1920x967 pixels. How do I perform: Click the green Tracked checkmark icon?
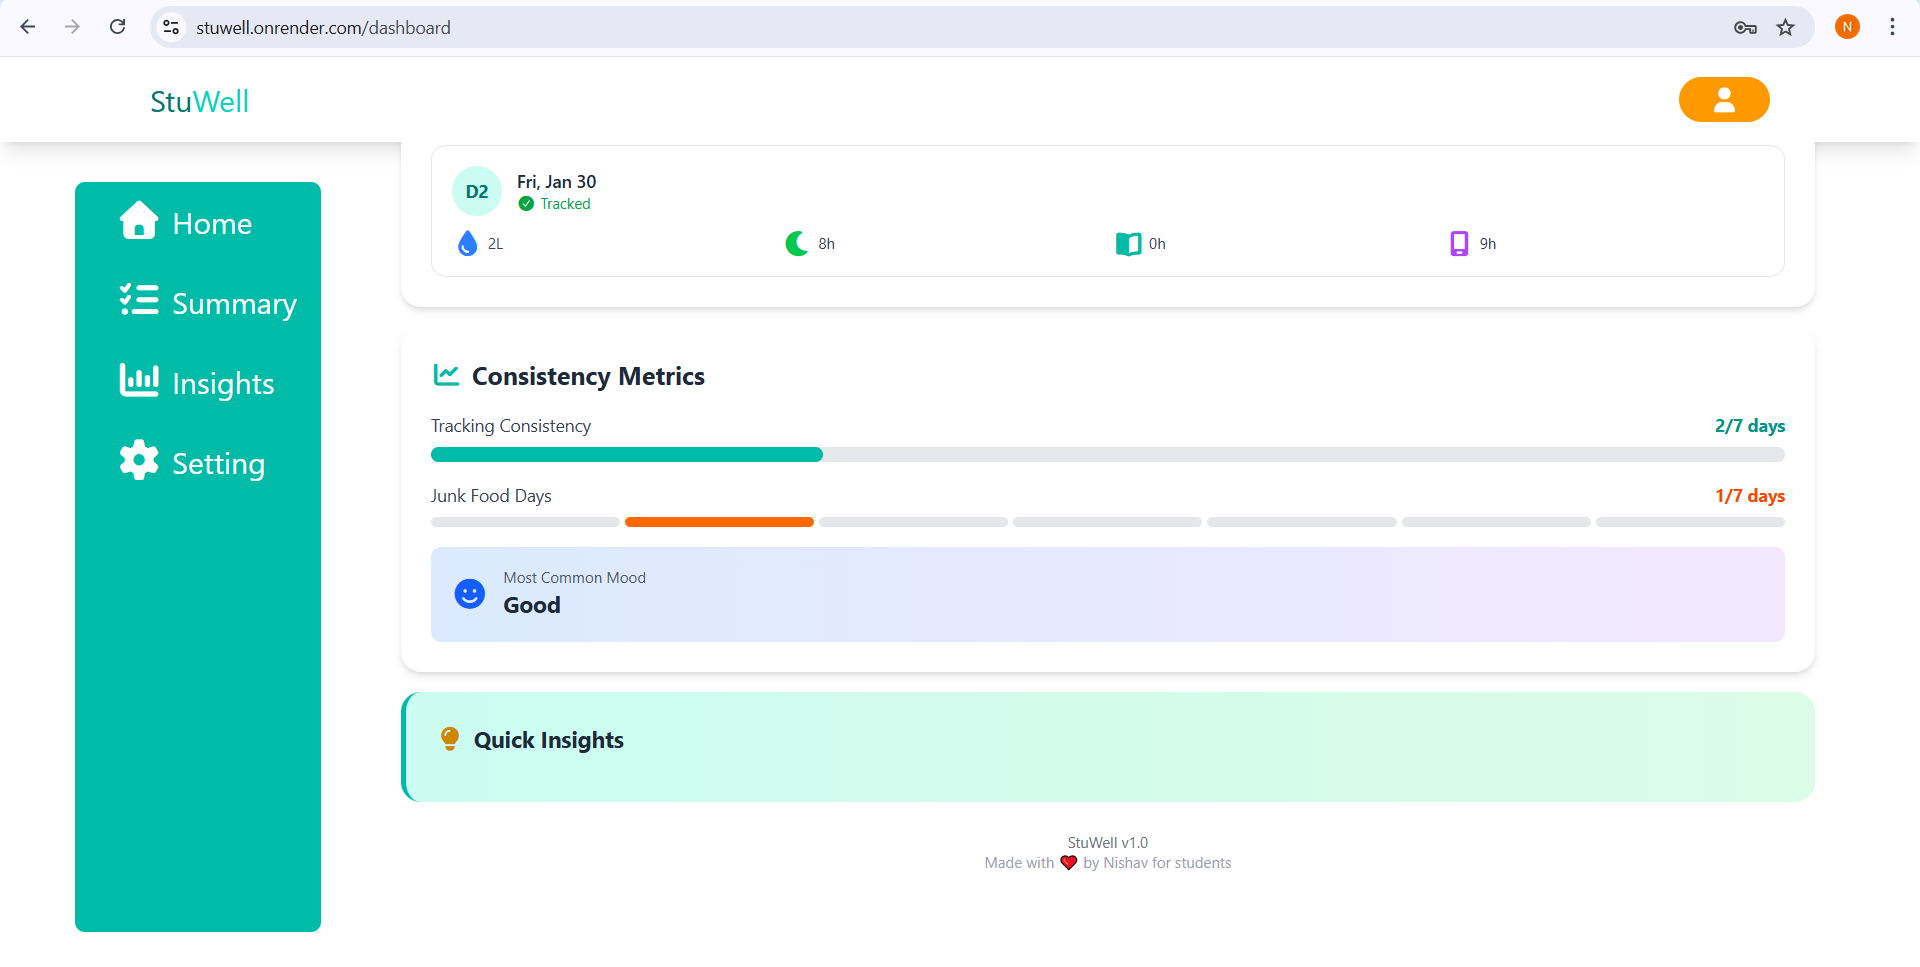(526, 204)
